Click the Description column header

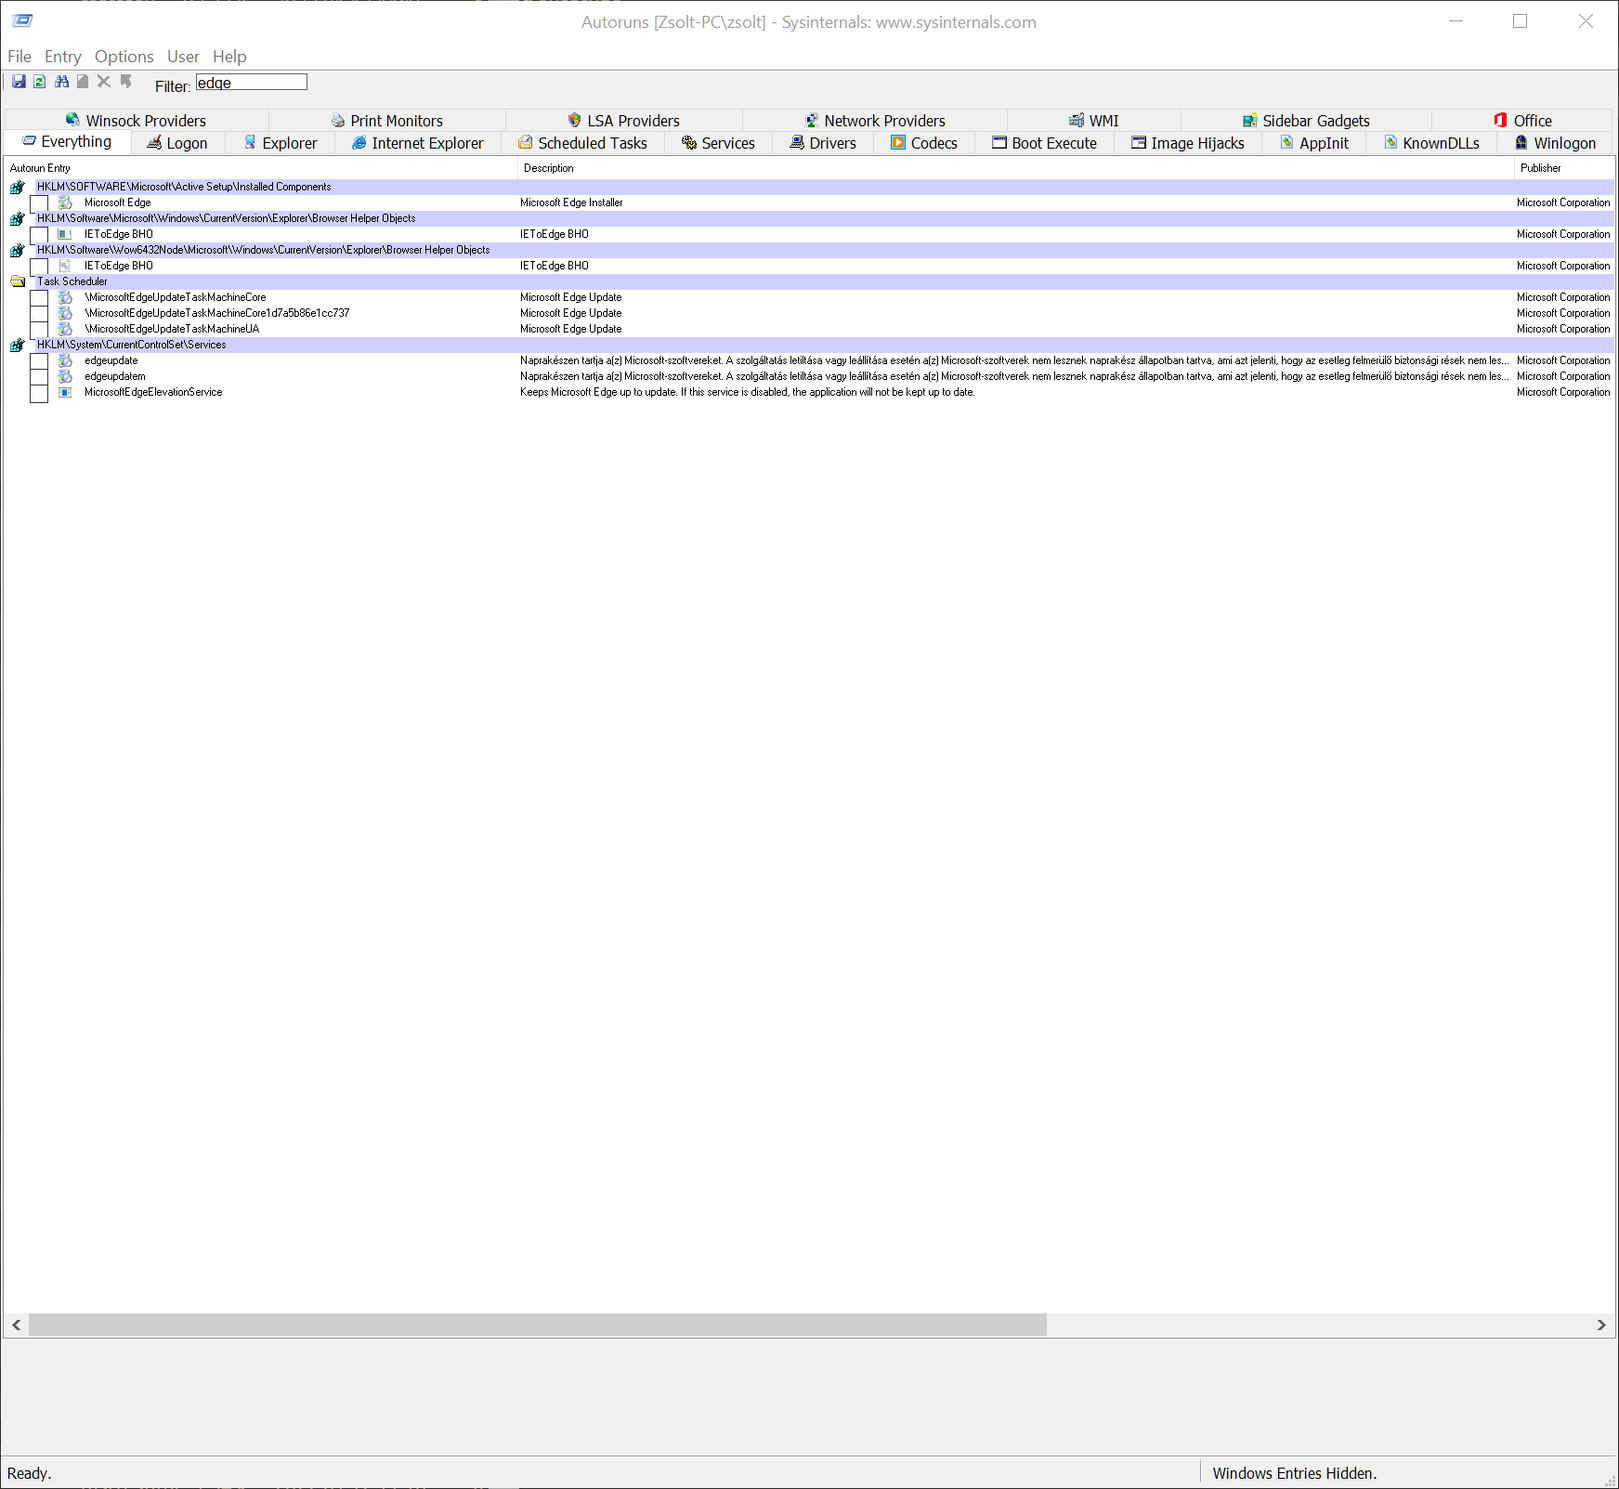point(1016,168)
